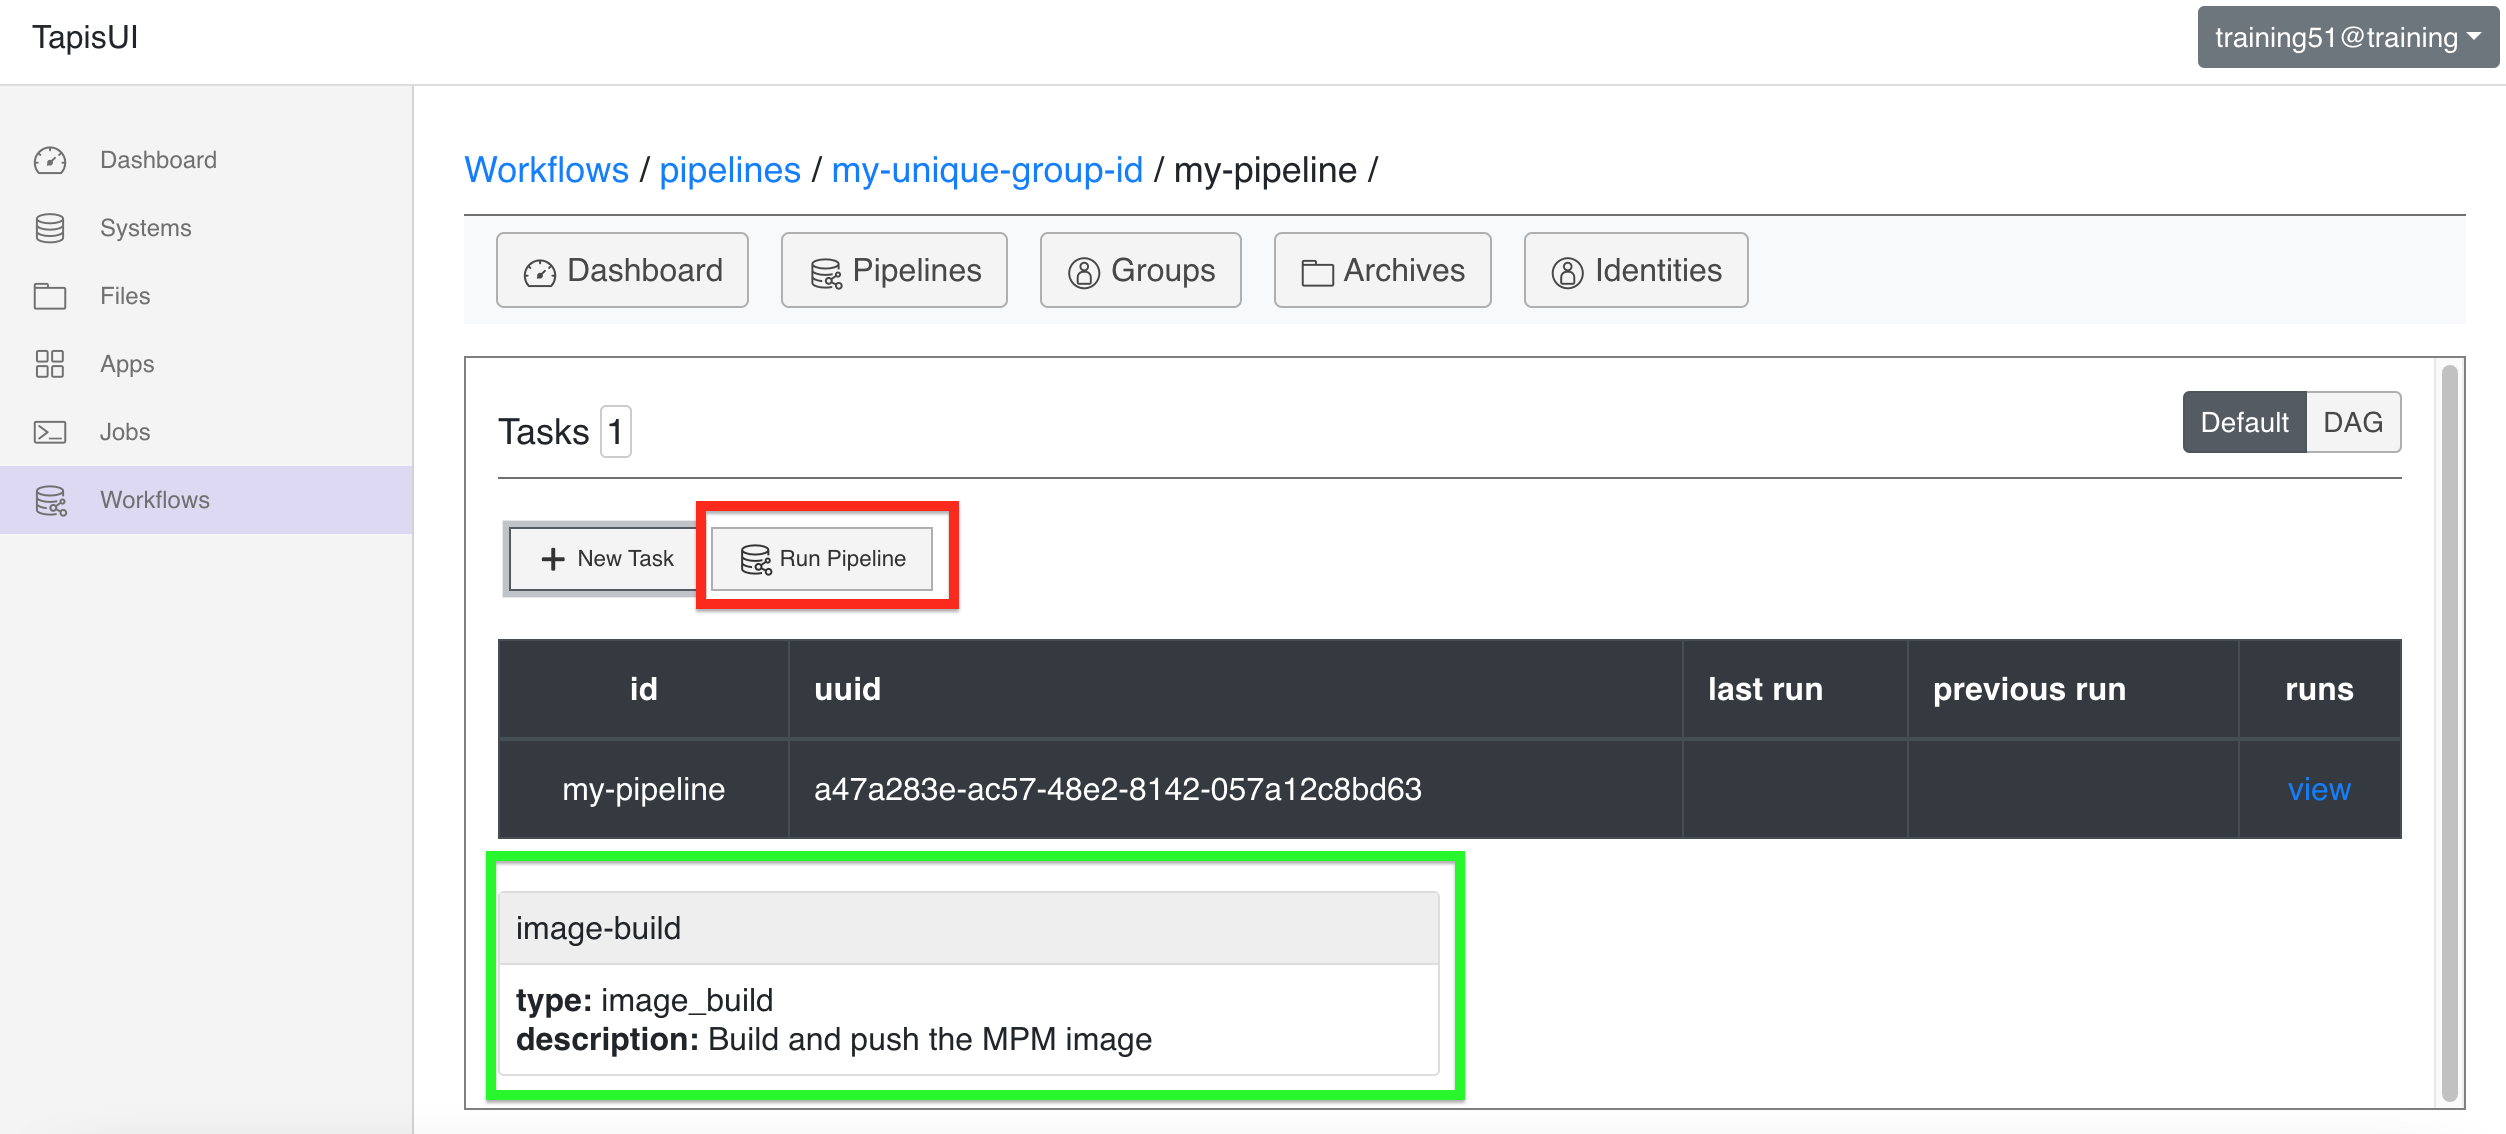Switch tasks view to DAG
This screenshot has width=2506, height=1134.
pos(2353,422)
